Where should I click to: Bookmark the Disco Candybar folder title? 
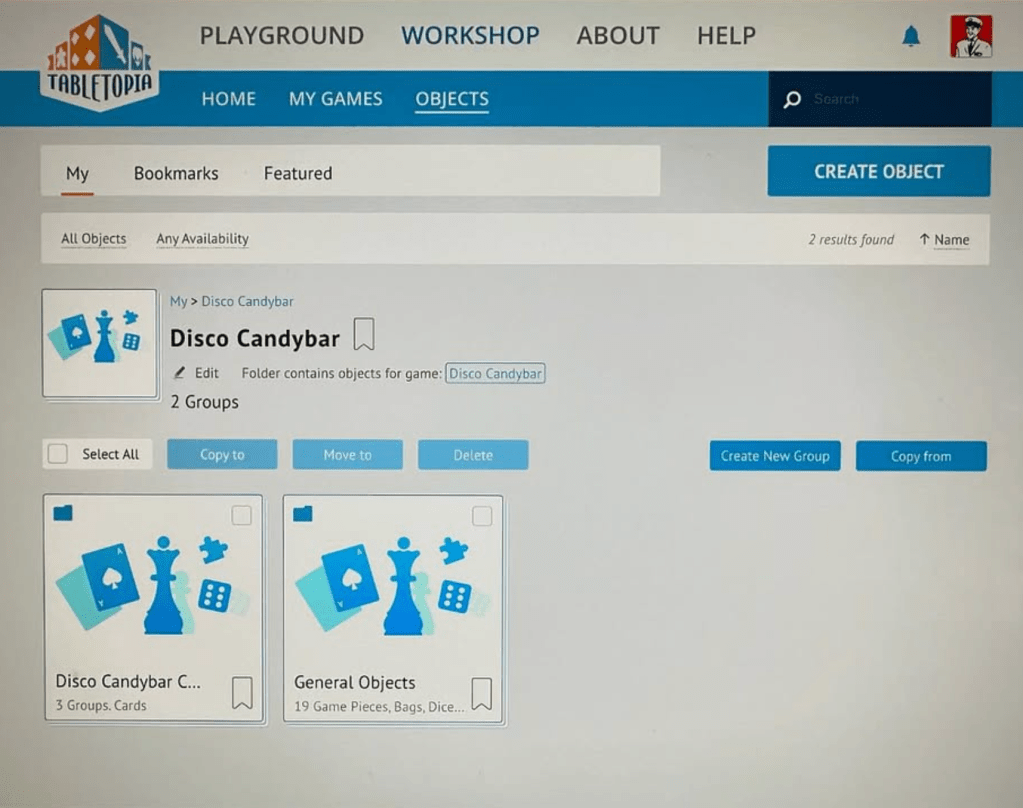pos(364,336)
